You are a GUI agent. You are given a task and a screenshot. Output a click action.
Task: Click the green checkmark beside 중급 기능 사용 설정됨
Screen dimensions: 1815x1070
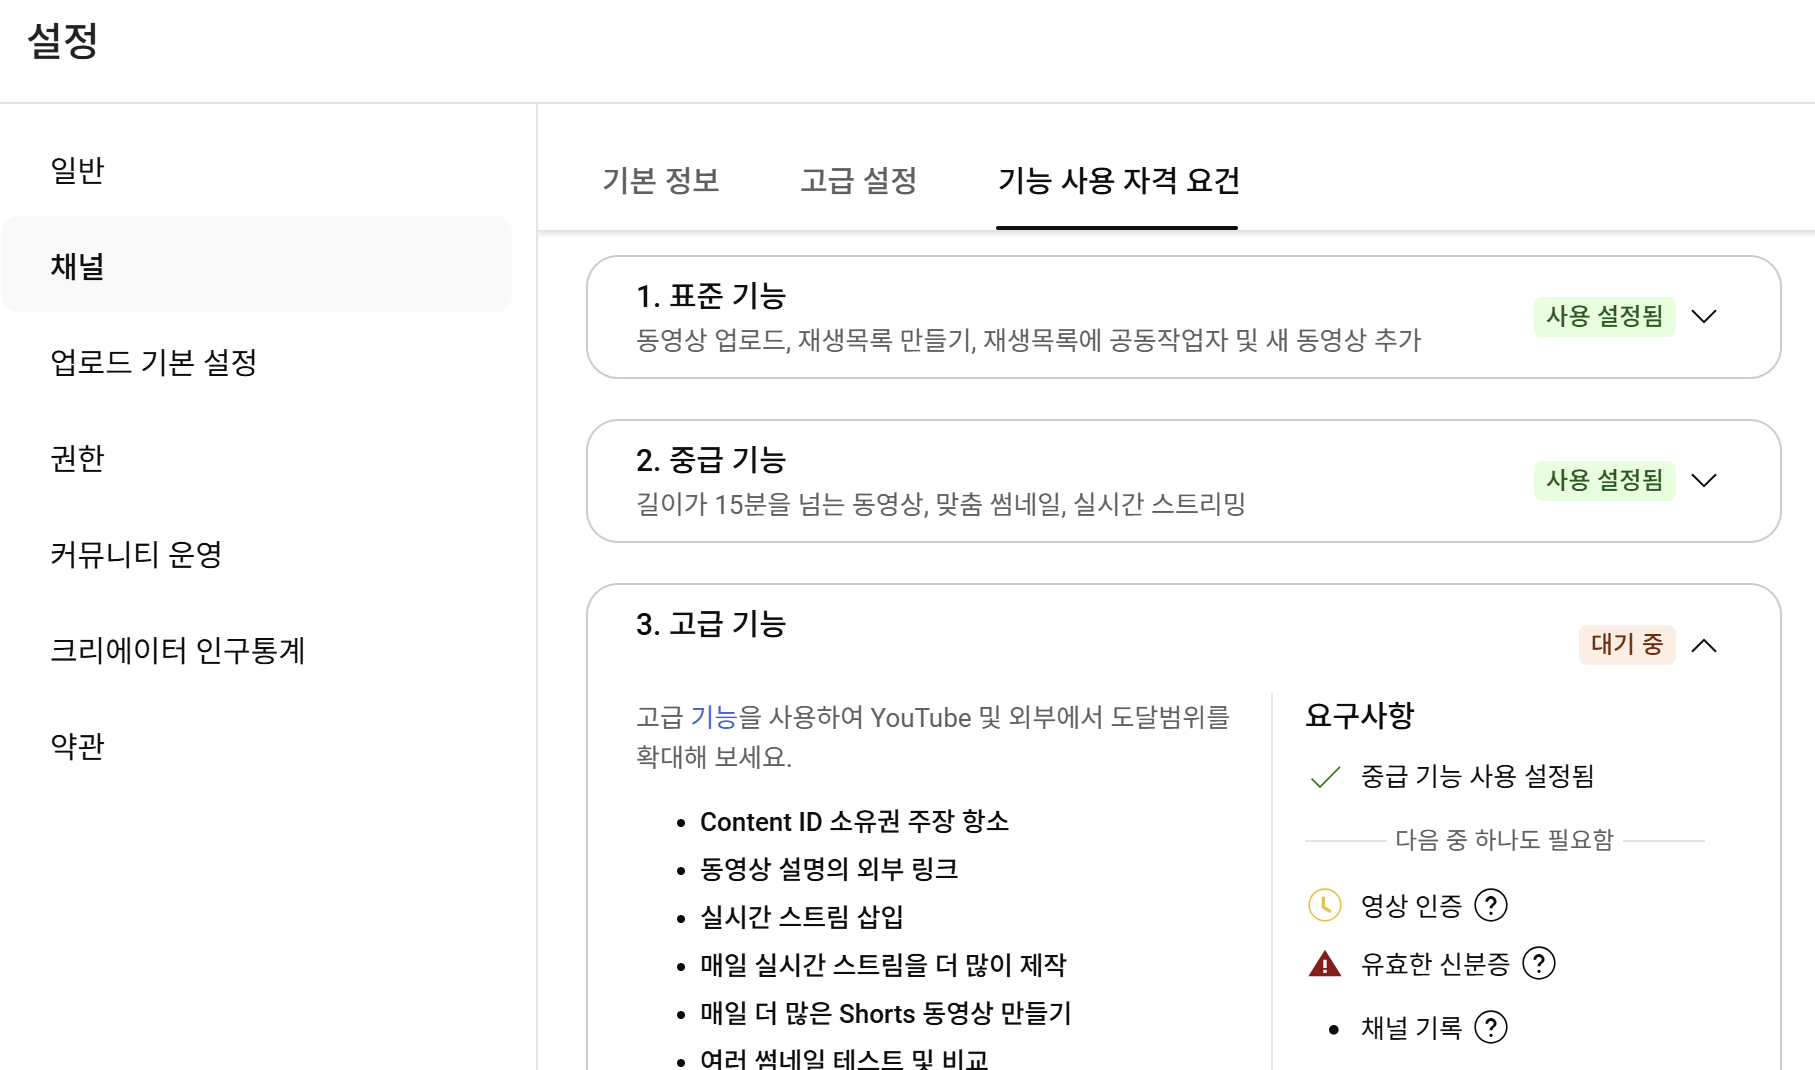click(1325, 777)
